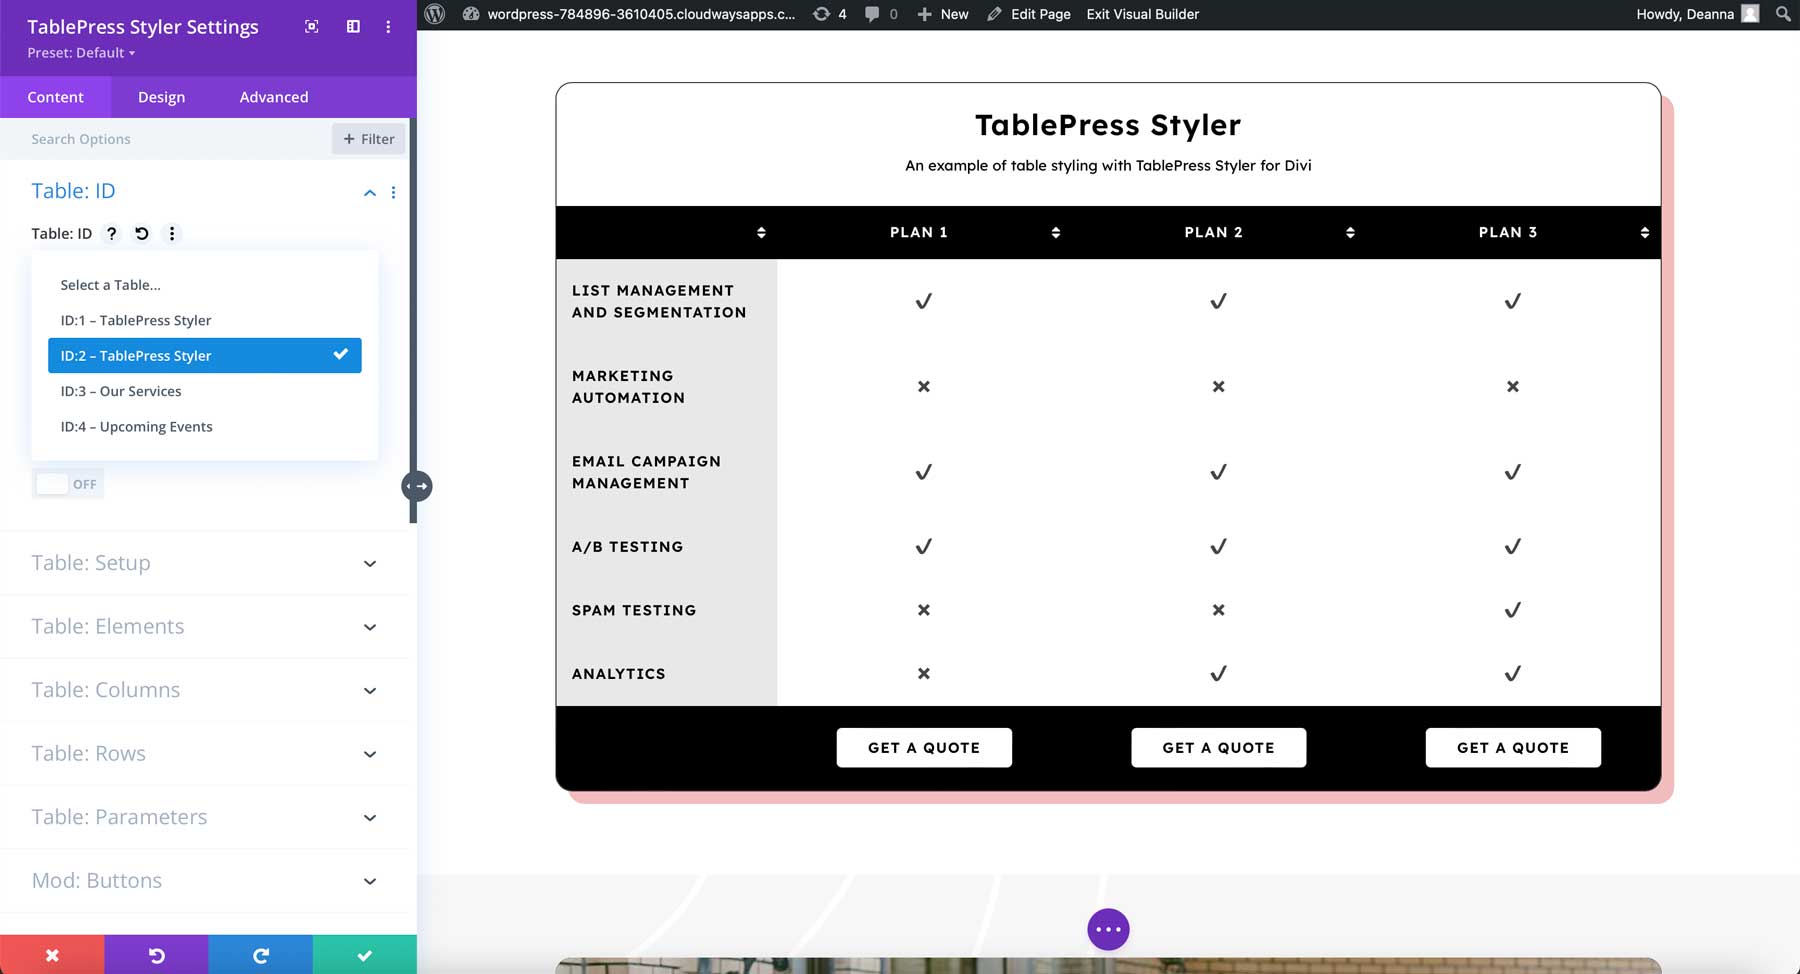Click the Spam Testing row label
This screenshot has height=974, width=1800.
(x=634, y=610)
